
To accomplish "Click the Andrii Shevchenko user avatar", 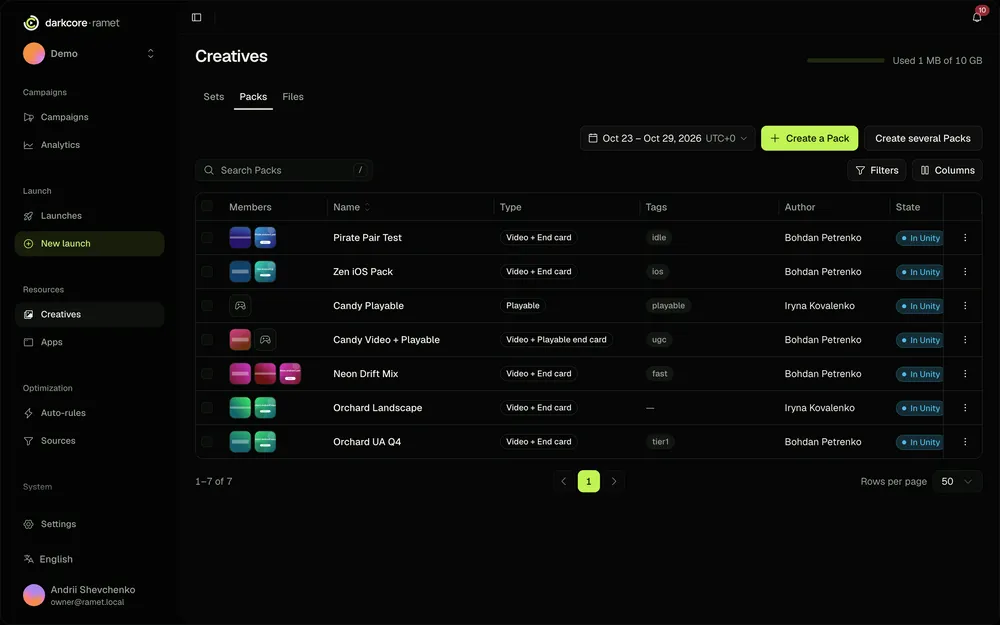I will pos(34,595).
